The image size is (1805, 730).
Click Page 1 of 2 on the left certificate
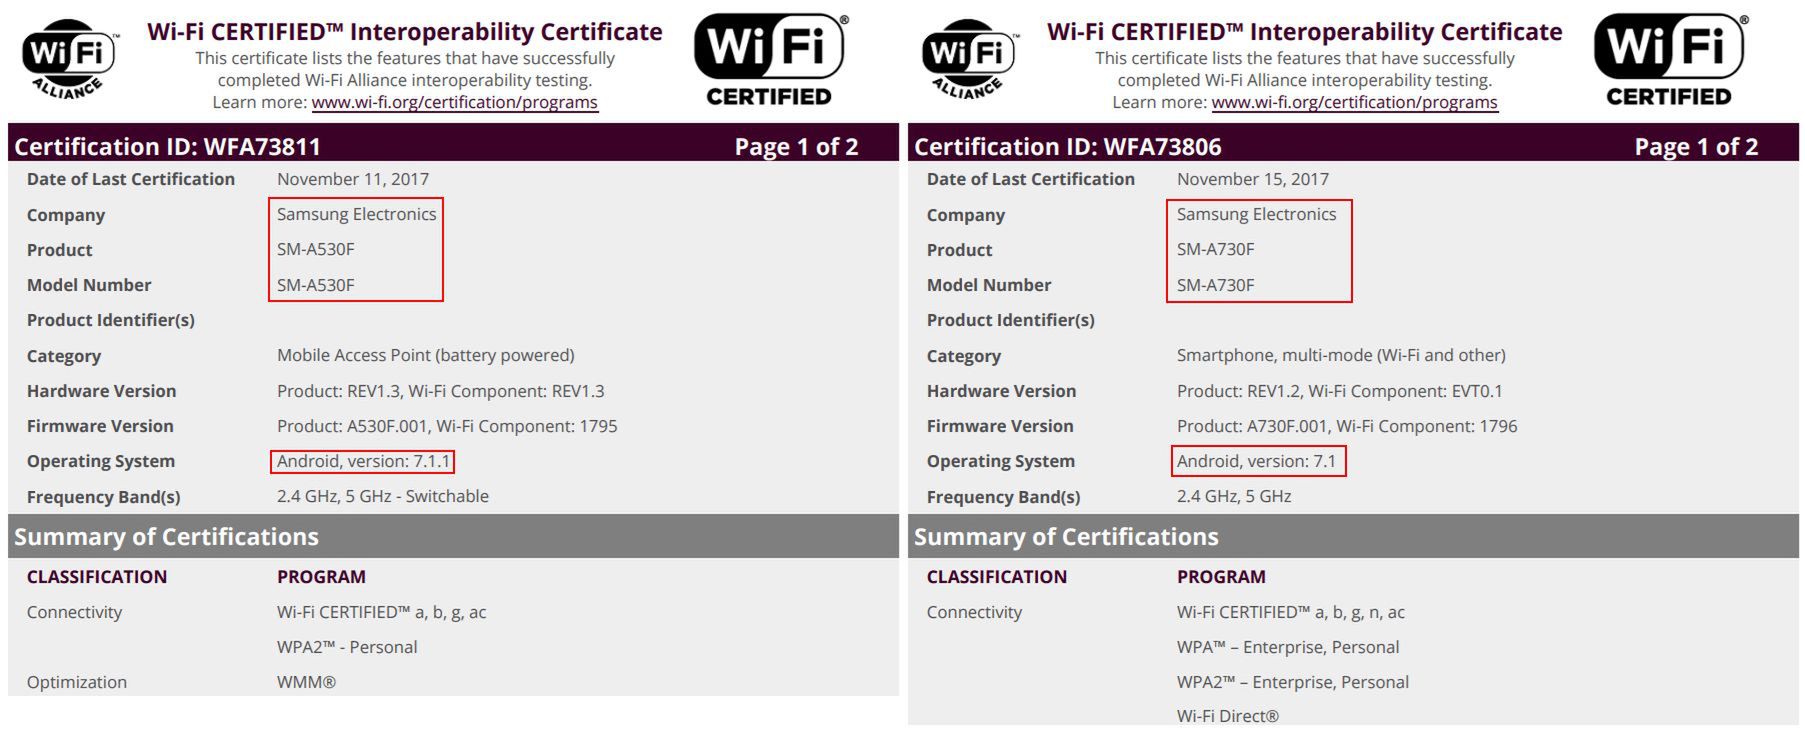(796, 147)
